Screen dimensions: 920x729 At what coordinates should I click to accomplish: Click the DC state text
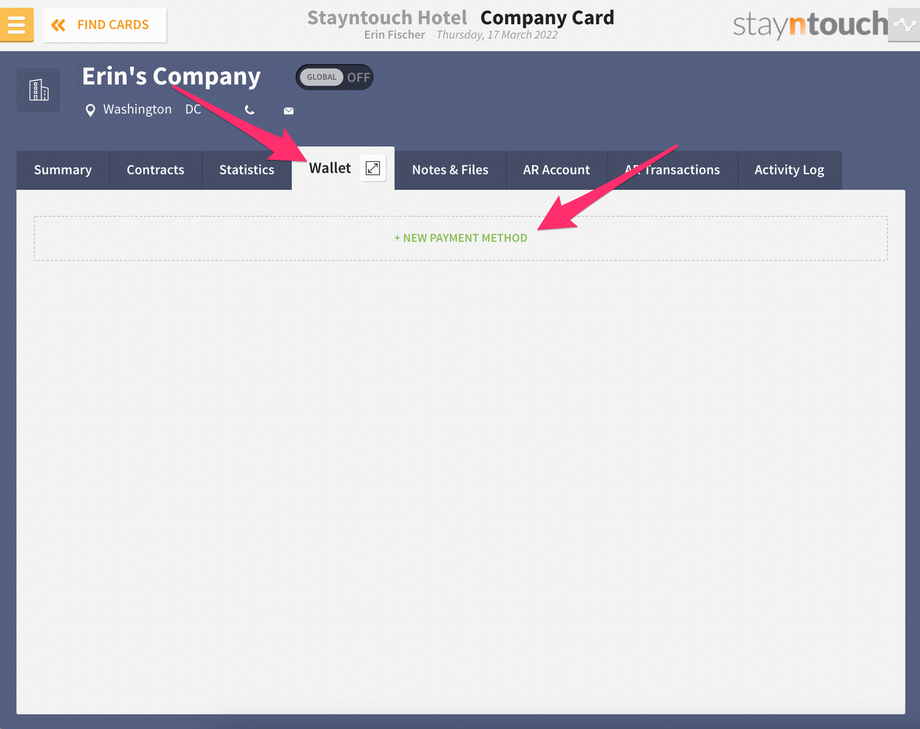tap(193, 110)
